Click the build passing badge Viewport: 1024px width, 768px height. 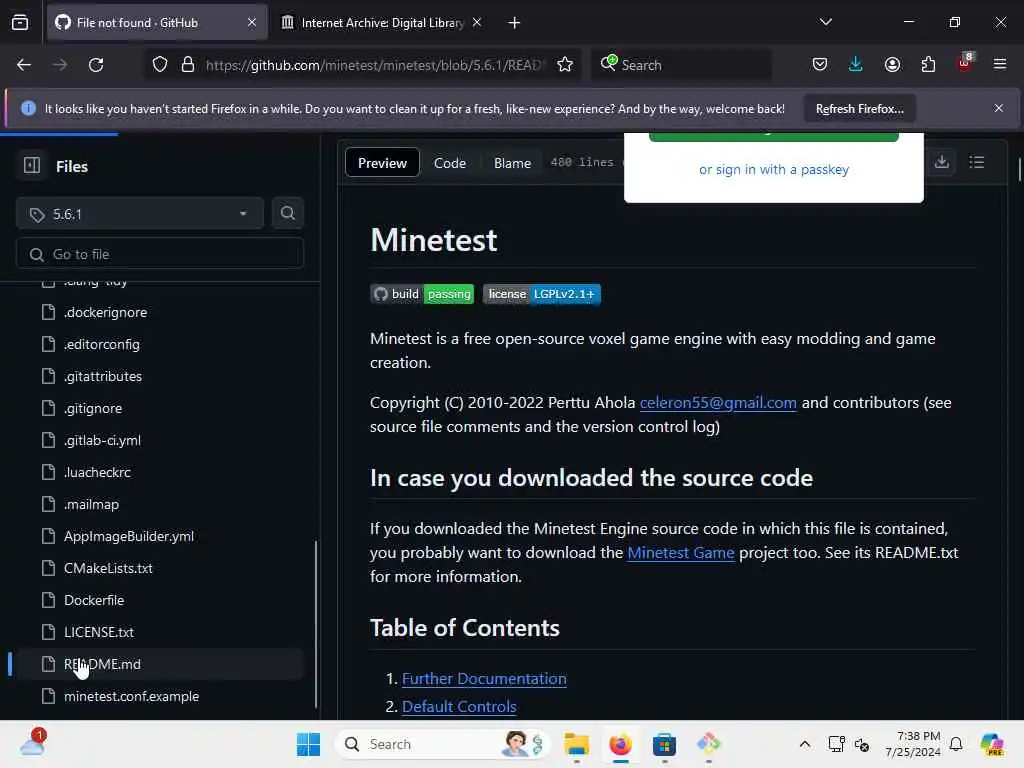pos(422,294)
